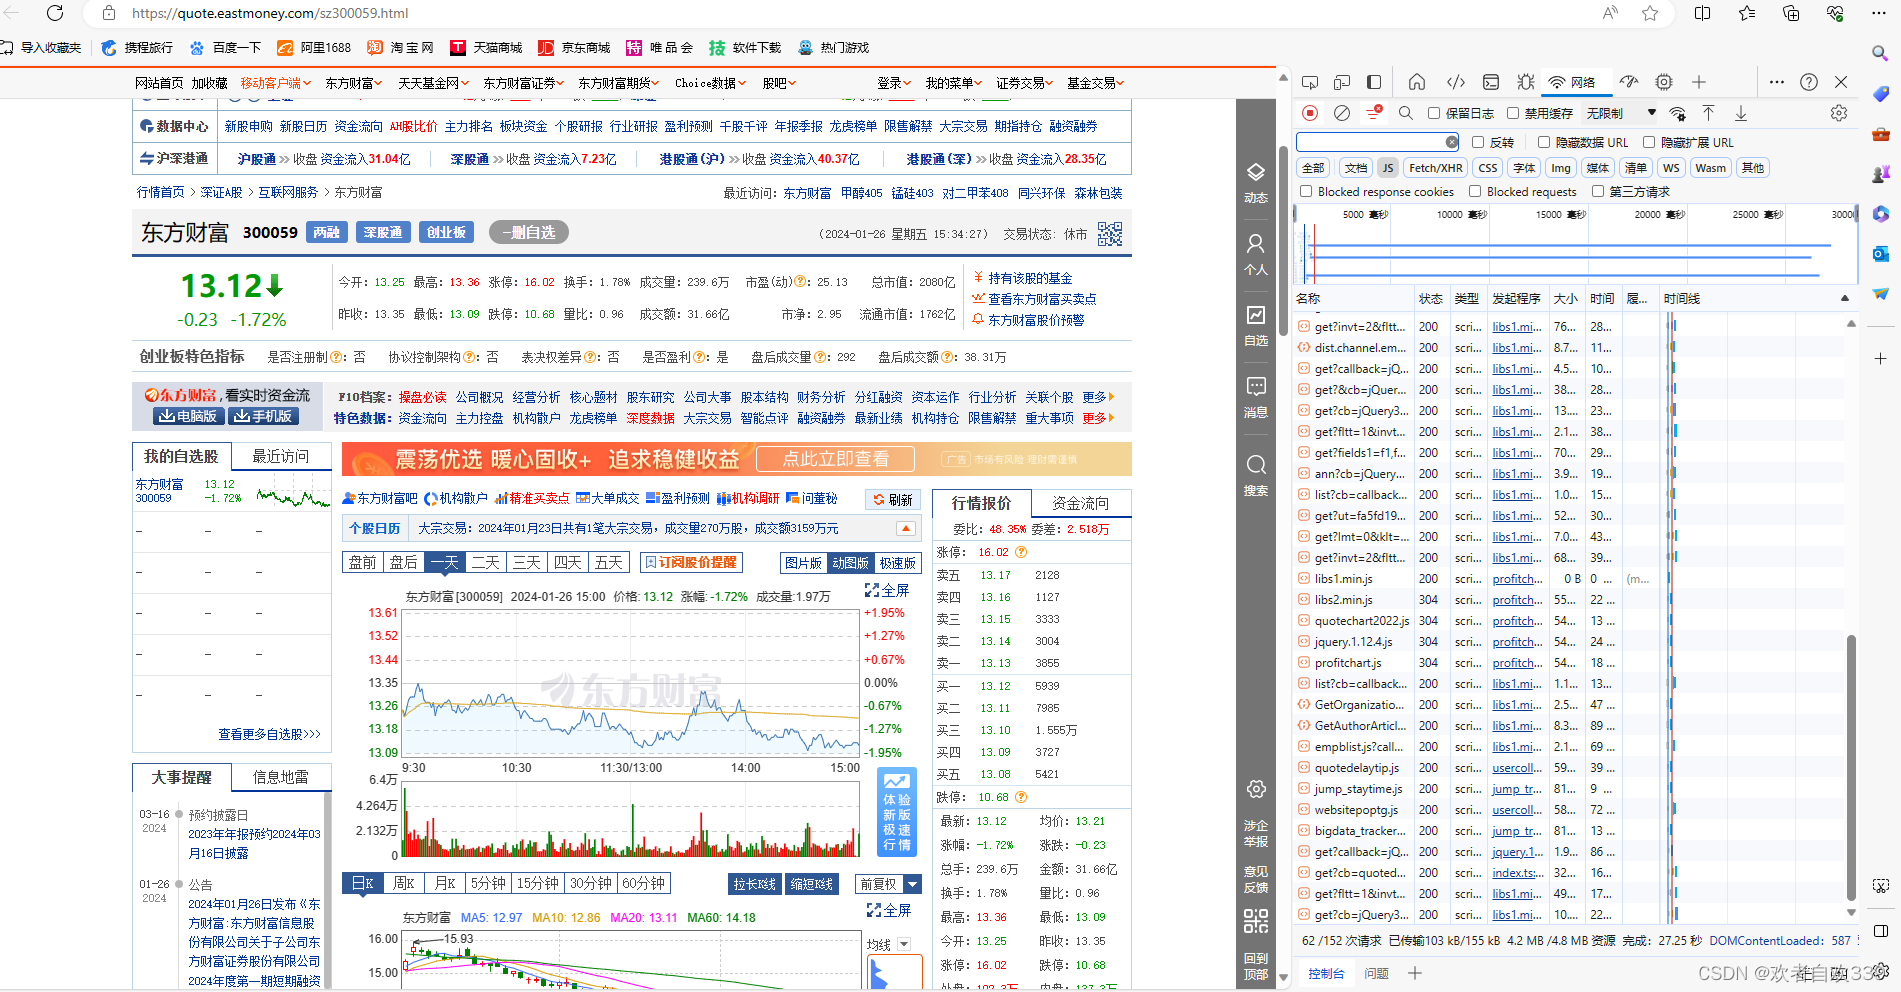Tick the 隐藏数据 URL checkbox

[1544, 142]
